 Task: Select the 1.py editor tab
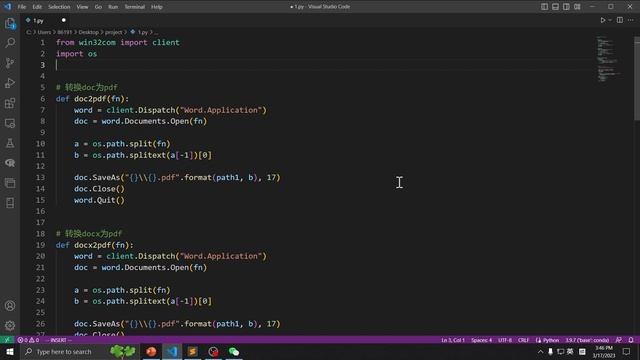[46, 20]
